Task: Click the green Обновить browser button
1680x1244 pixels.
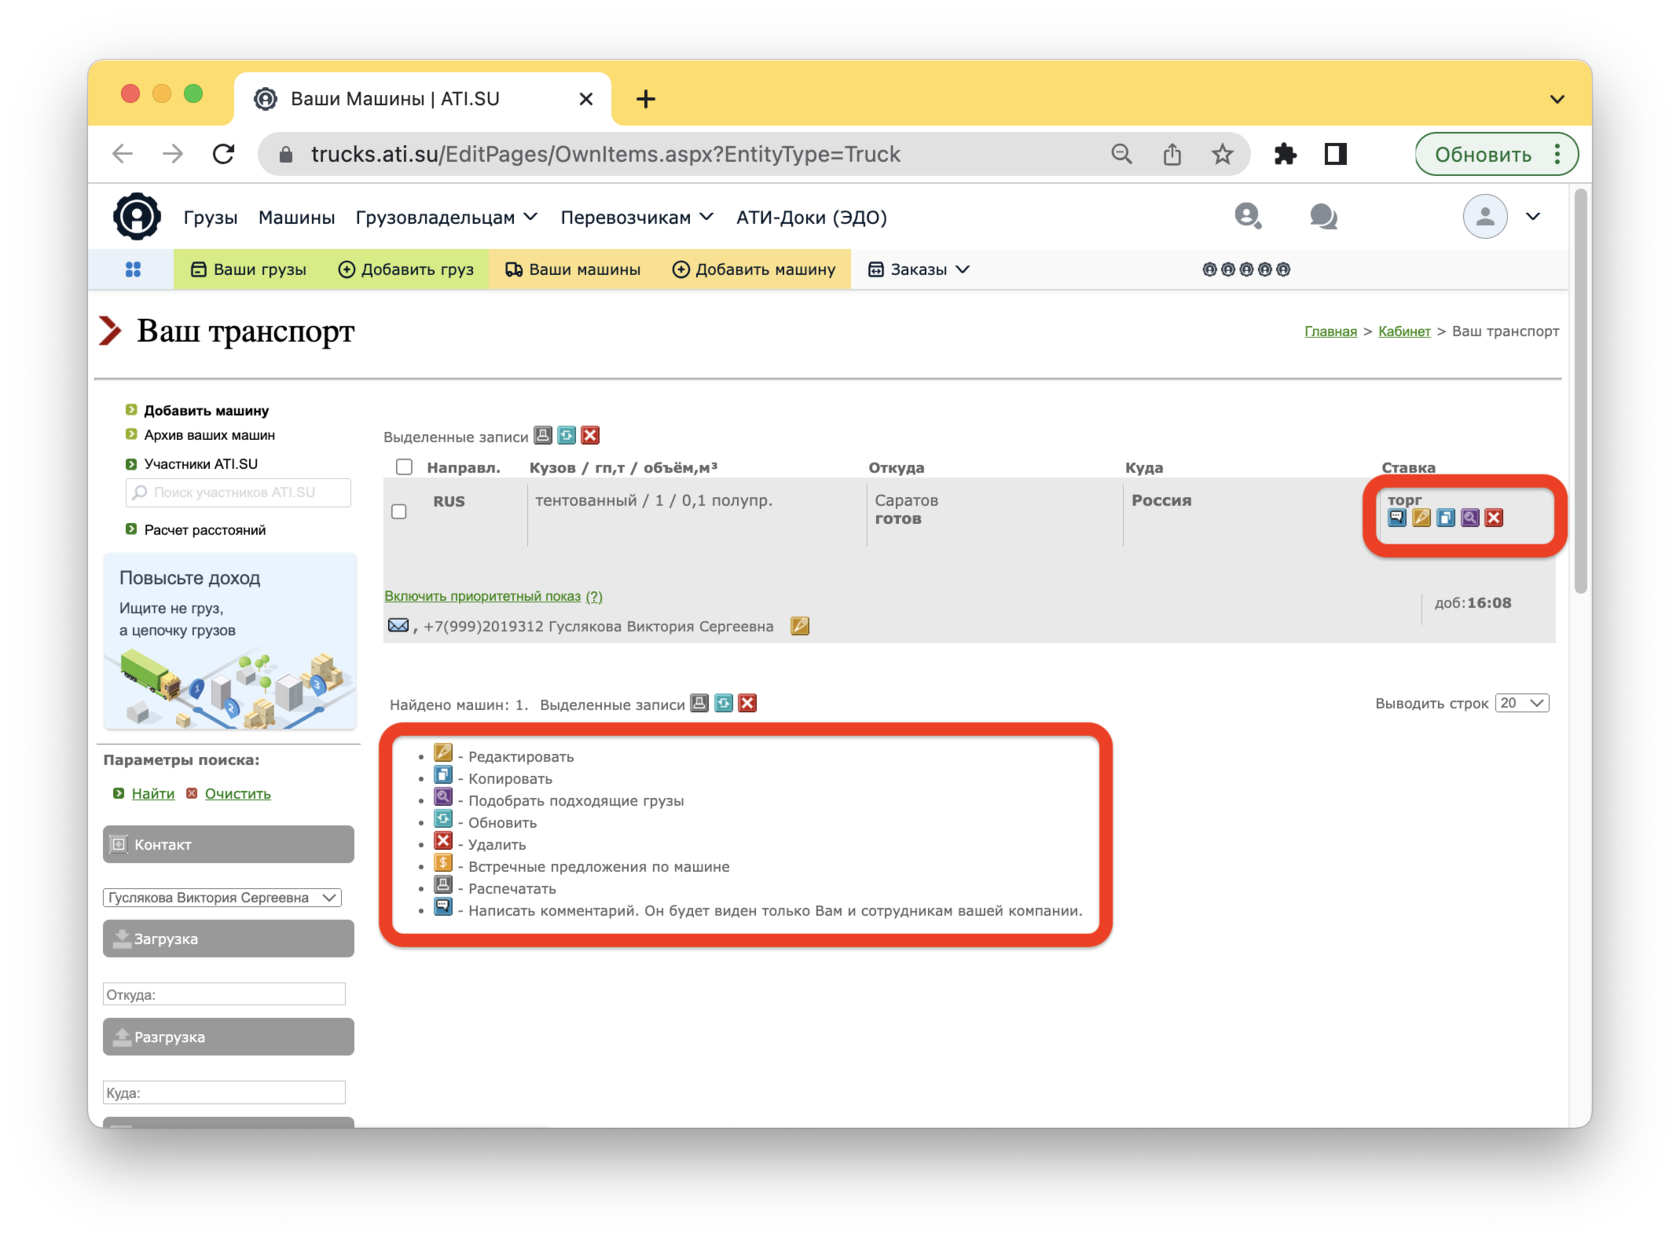Action: click(x=1483, y=154)
